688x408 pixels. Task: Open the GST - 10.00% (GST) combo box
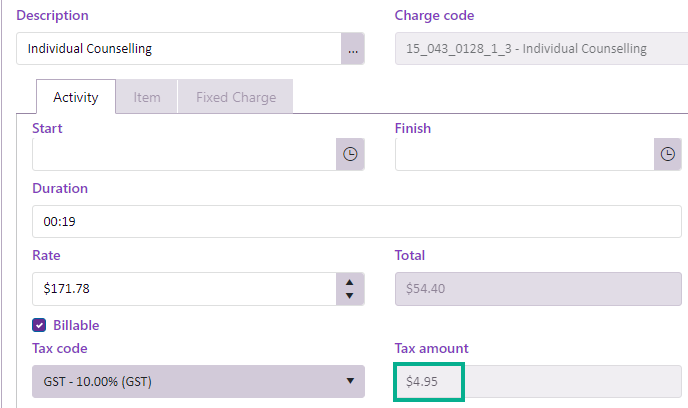click(x=185, y=381)
